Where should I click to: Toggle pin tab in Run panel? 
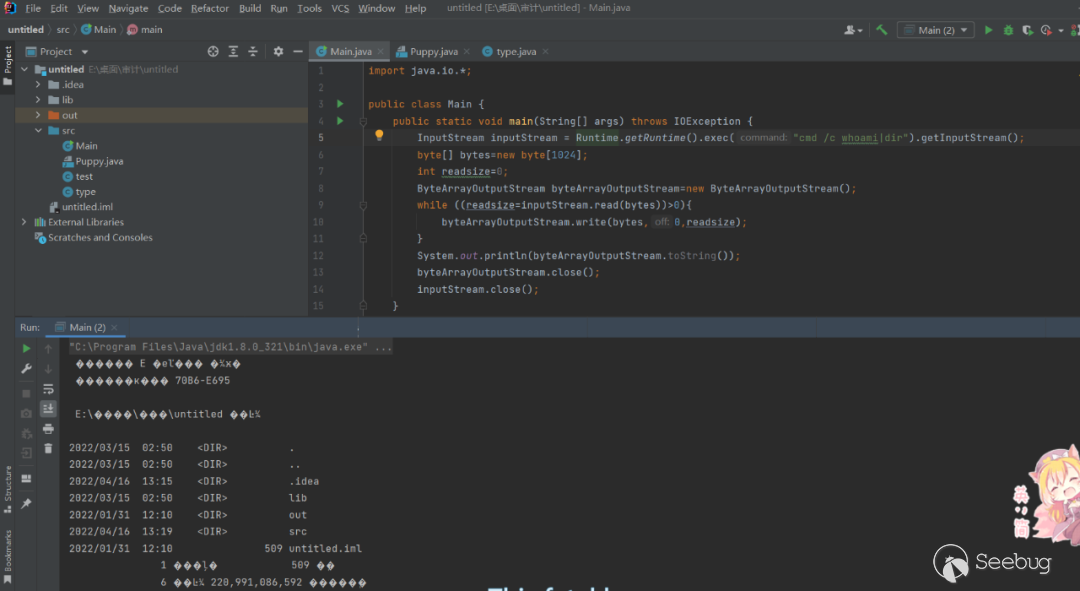coord(26,503)
